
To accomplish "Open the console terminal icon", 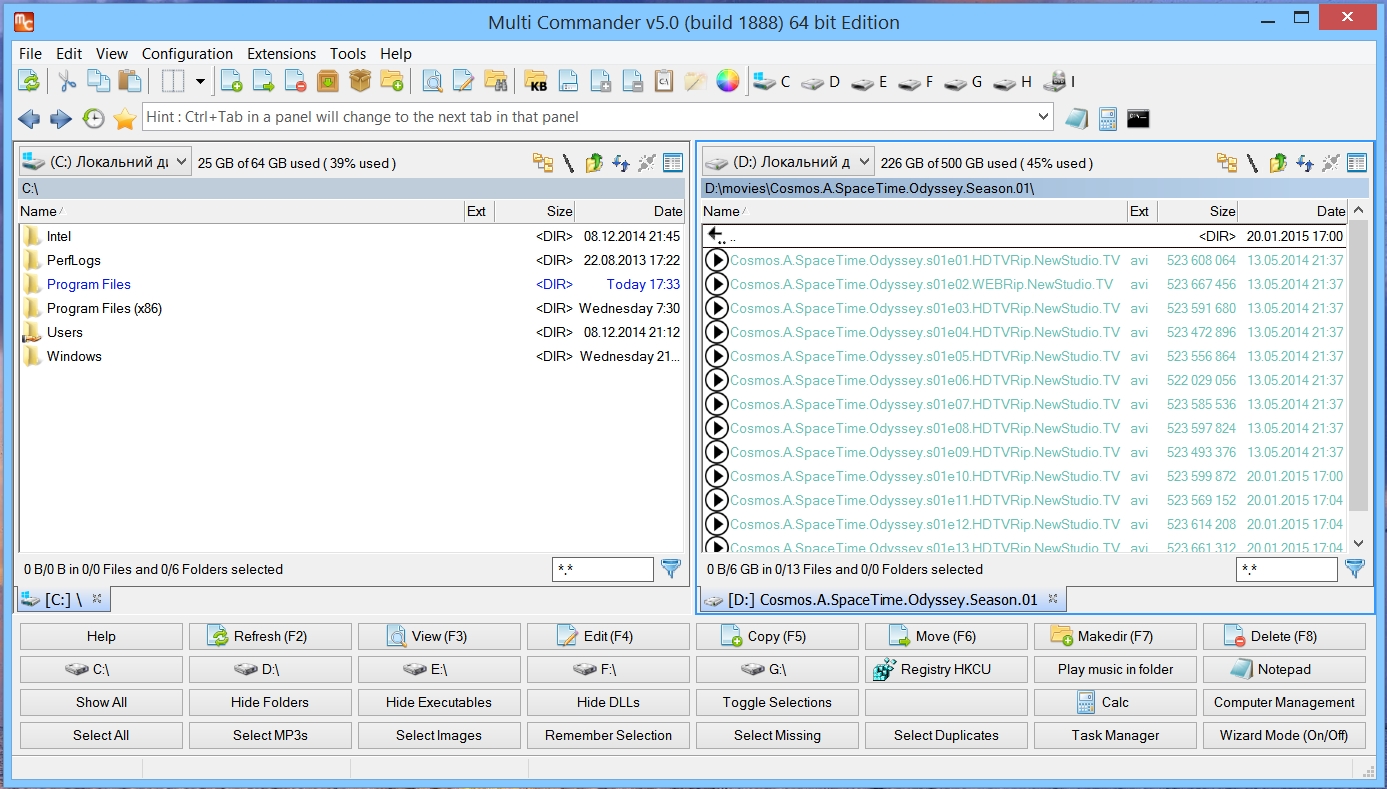I will (x=1138, y=119).
